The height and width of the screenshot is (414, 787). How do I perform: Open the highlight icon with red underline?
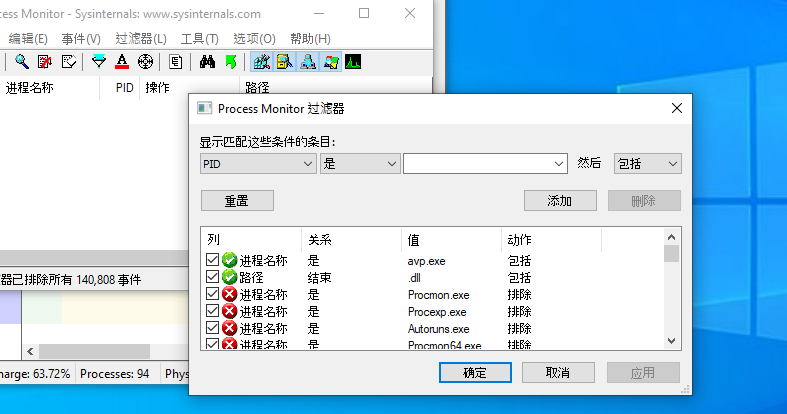coord(122,62)
